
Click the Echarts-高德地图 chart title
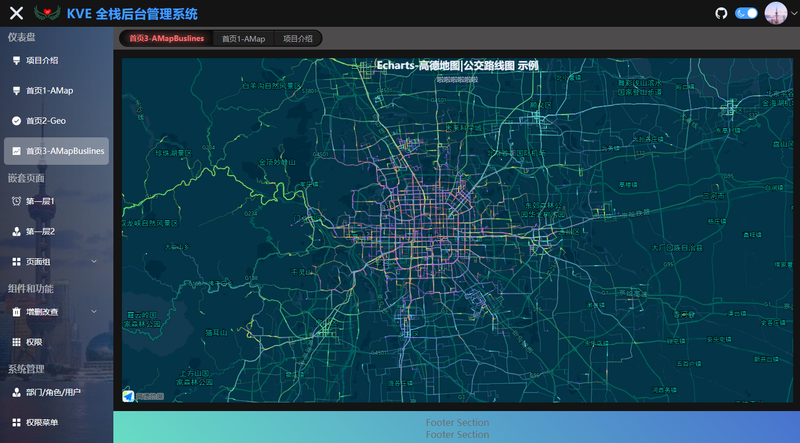tap(457, 65)
